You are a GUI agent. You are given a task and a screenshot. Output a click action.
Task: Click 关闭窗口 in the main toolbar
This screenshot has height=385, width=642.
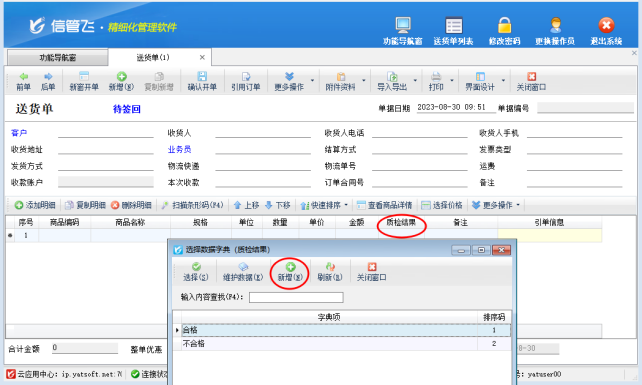(531, 81)
